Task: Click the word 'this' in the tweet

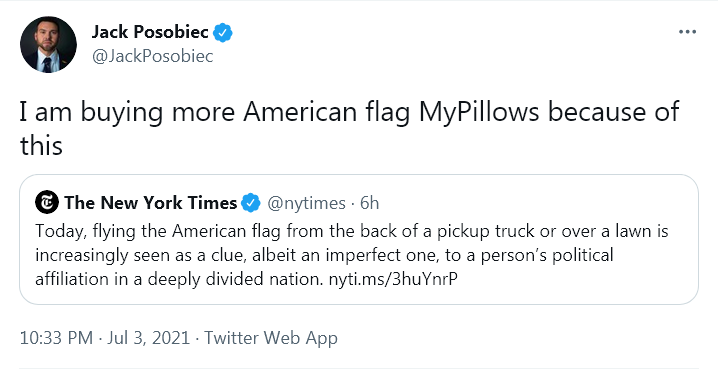Action: point(41,146)
